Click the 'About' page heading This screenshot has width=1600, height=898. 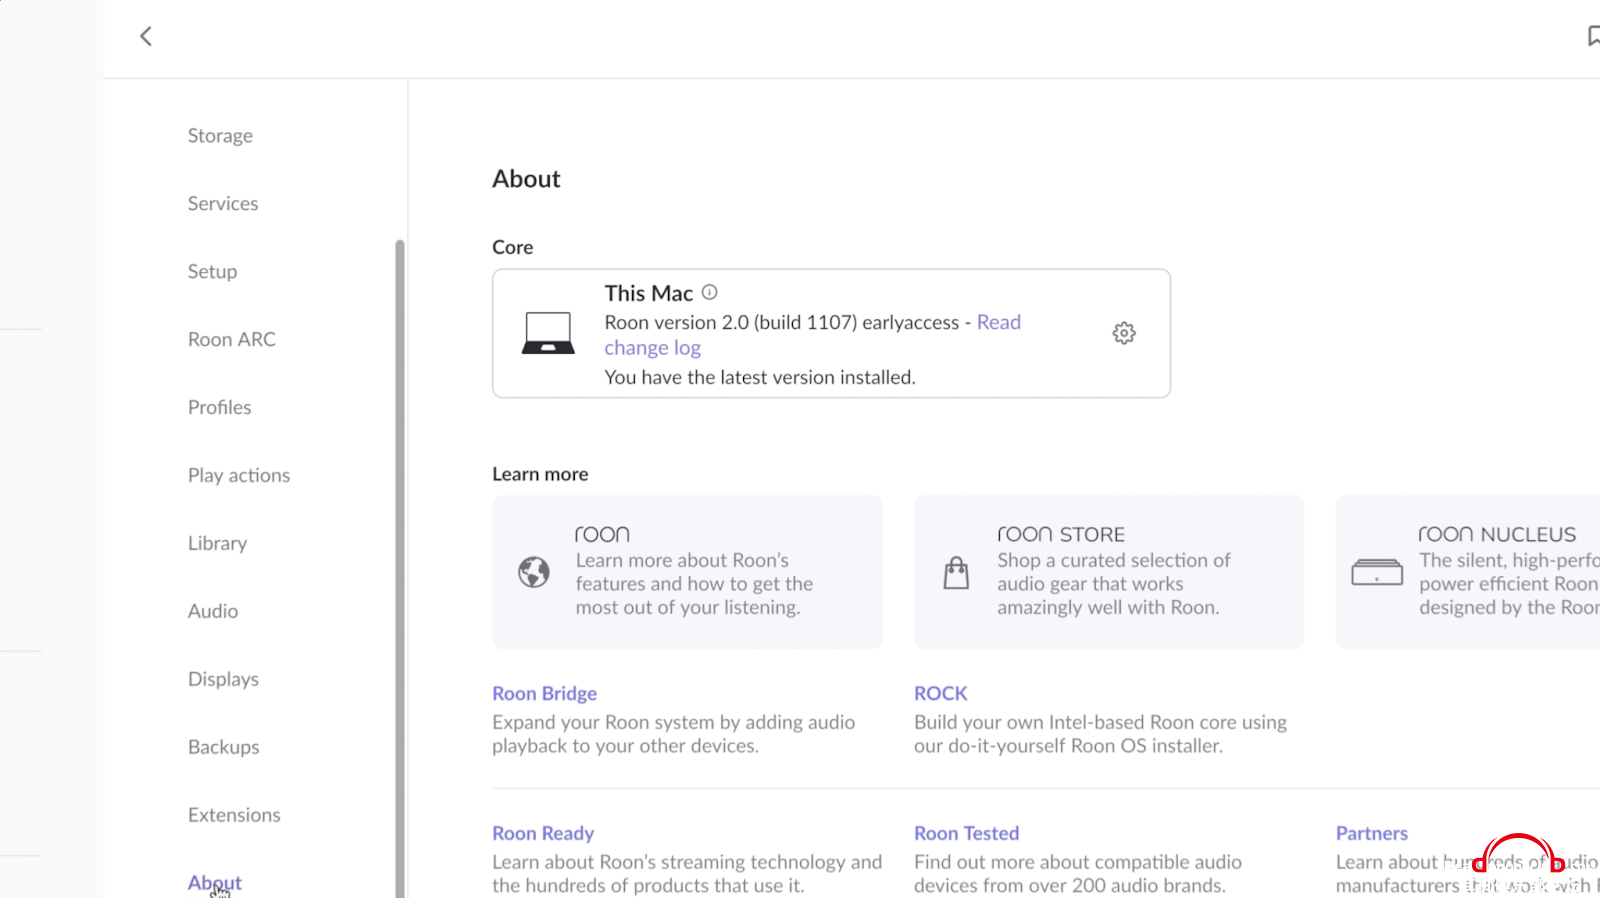click(526, 179)
